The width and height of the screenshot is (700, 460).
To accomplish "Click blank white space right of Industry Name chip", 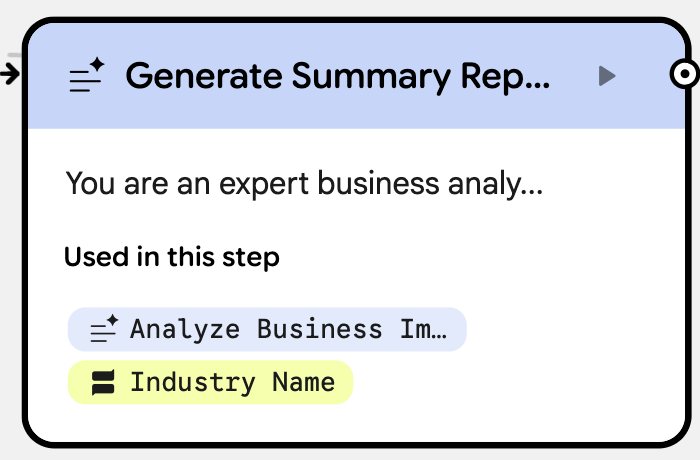I will (x=500, y=382).
